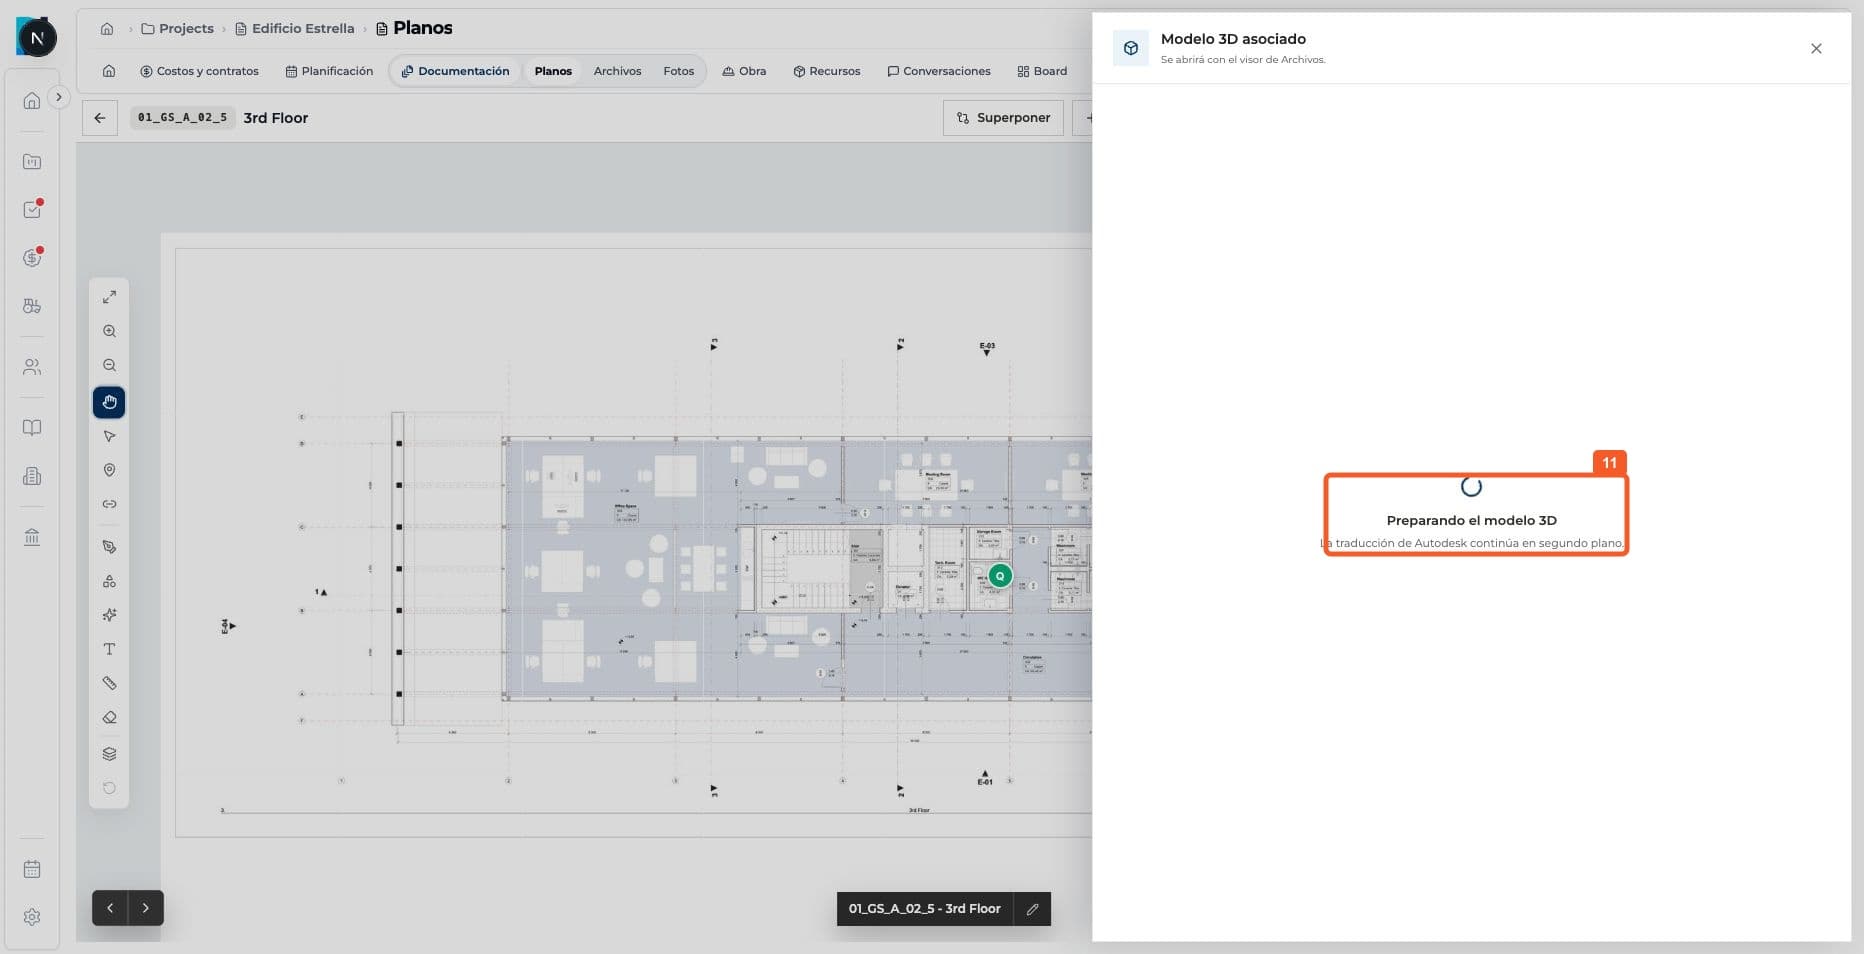Choose the pointer selection tool
The image size is (1864, 954).
coord(109,436)
